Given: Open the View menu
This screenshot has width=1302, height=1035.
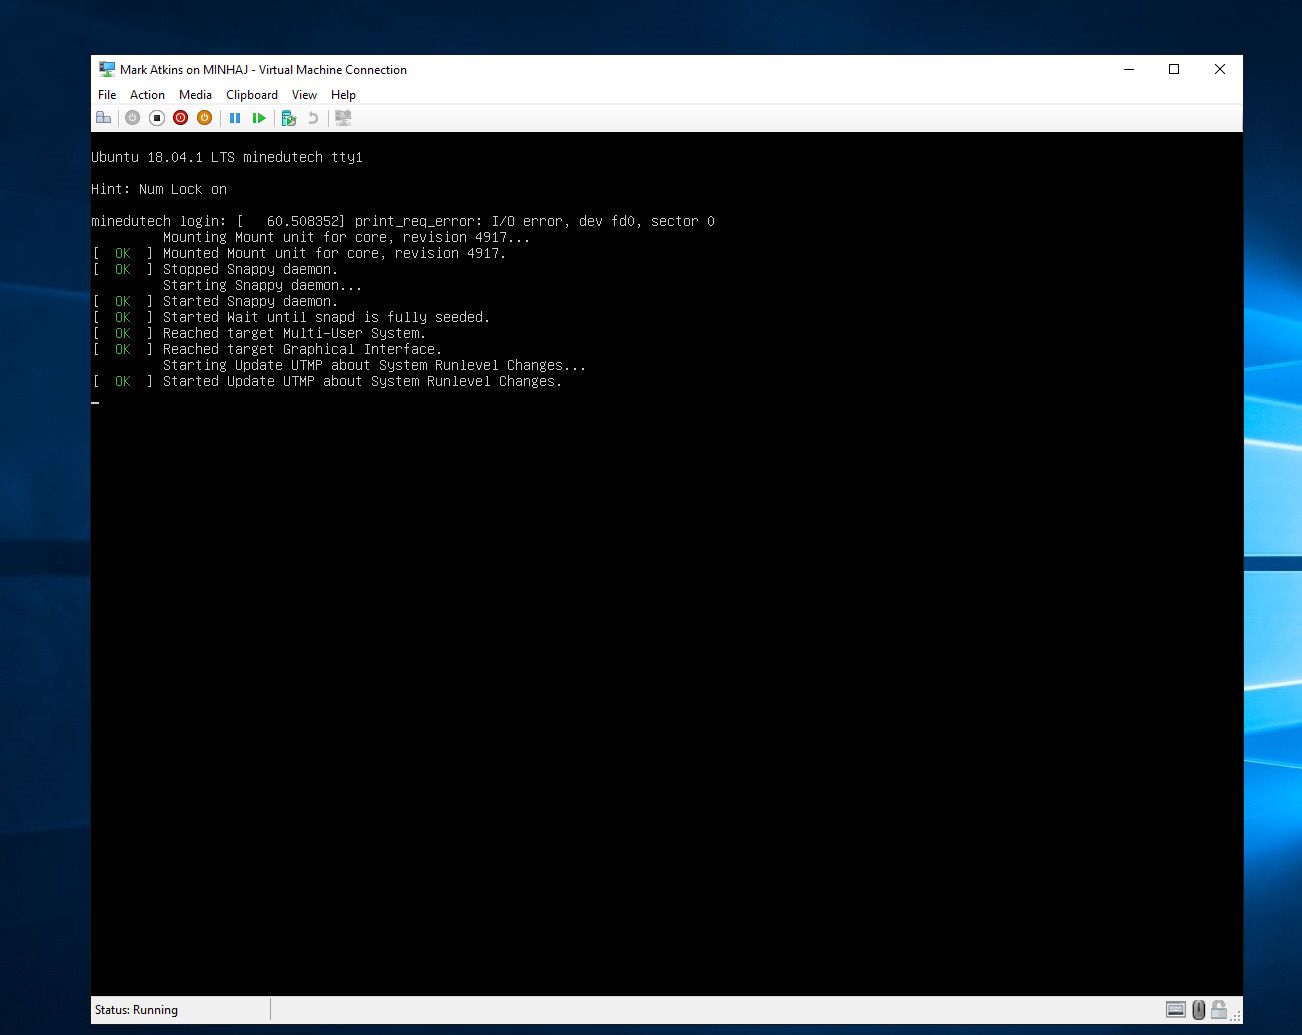Looking at the screenshot, I should 304,95.
